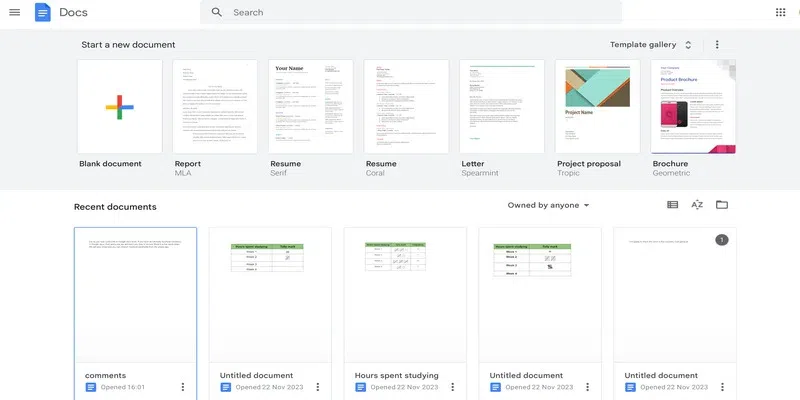Image resolution: width=800 pixels, height=400 pixels.
Task: Open template section more options menu
Action: (x=717, y=44)
